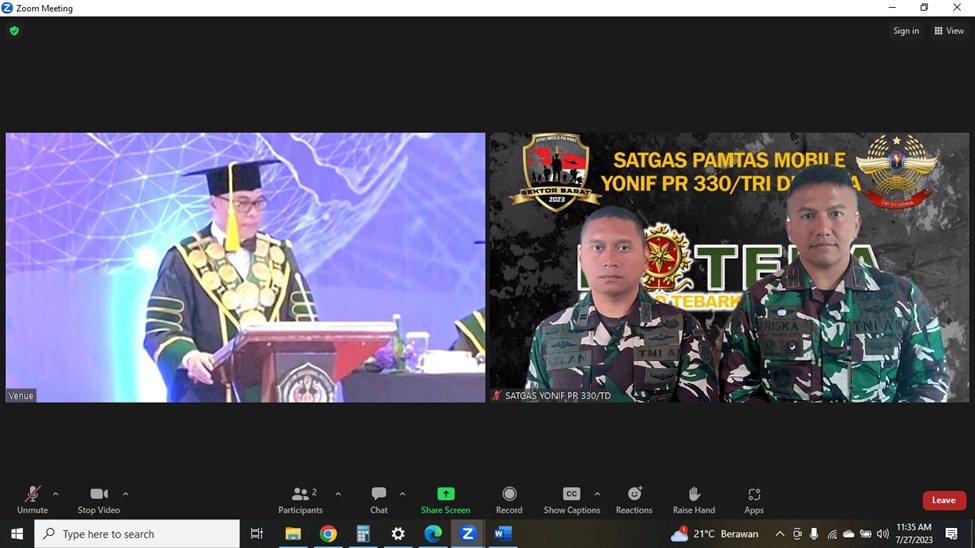The height and width of the screenshot is (548, 975).
Task: Click the Venue name label
Action: 21,396
